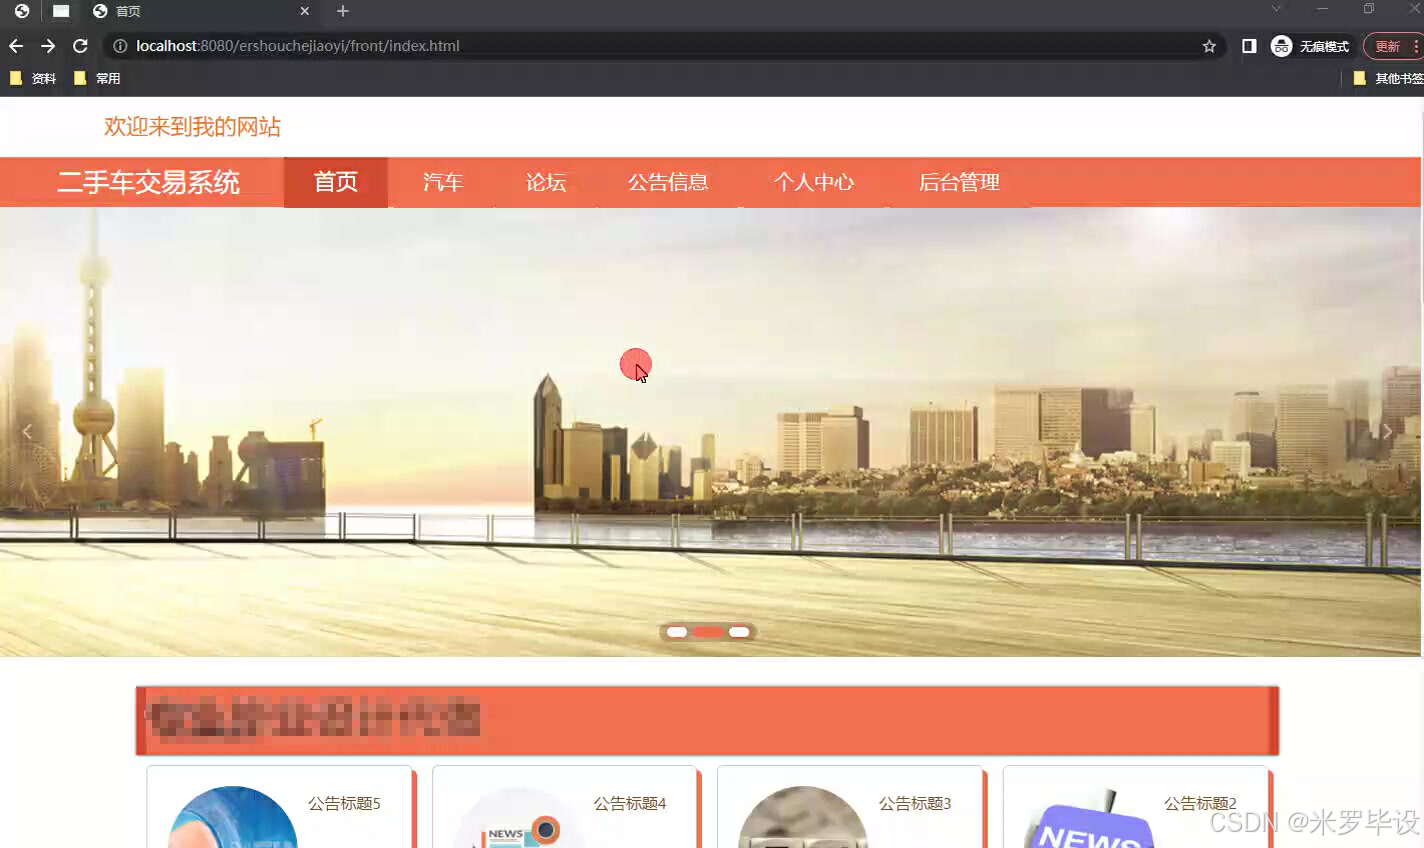Image resolution: width=1424 pixels, height=848 pixels.
Task: Open the 汽车 navigation menu item
Action: pyautogui.click(x=443, y=182)
